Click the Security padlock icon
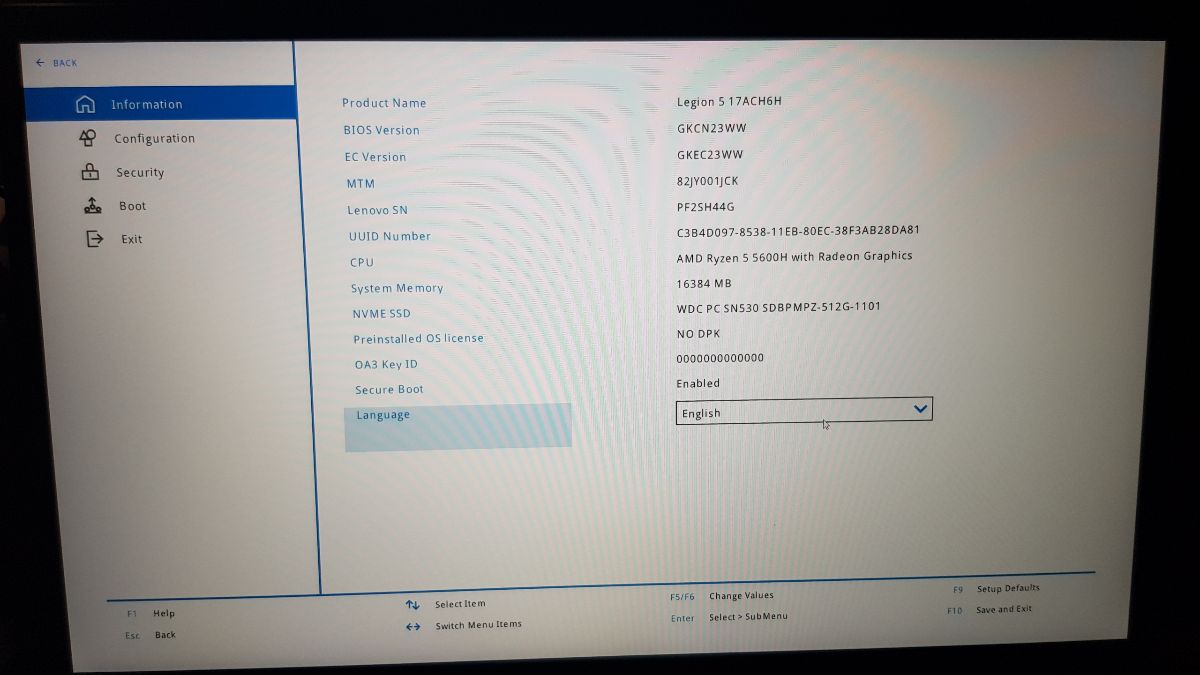This screenshot has width=1200, height=675. pyautogui.click(x=90, y=171)
